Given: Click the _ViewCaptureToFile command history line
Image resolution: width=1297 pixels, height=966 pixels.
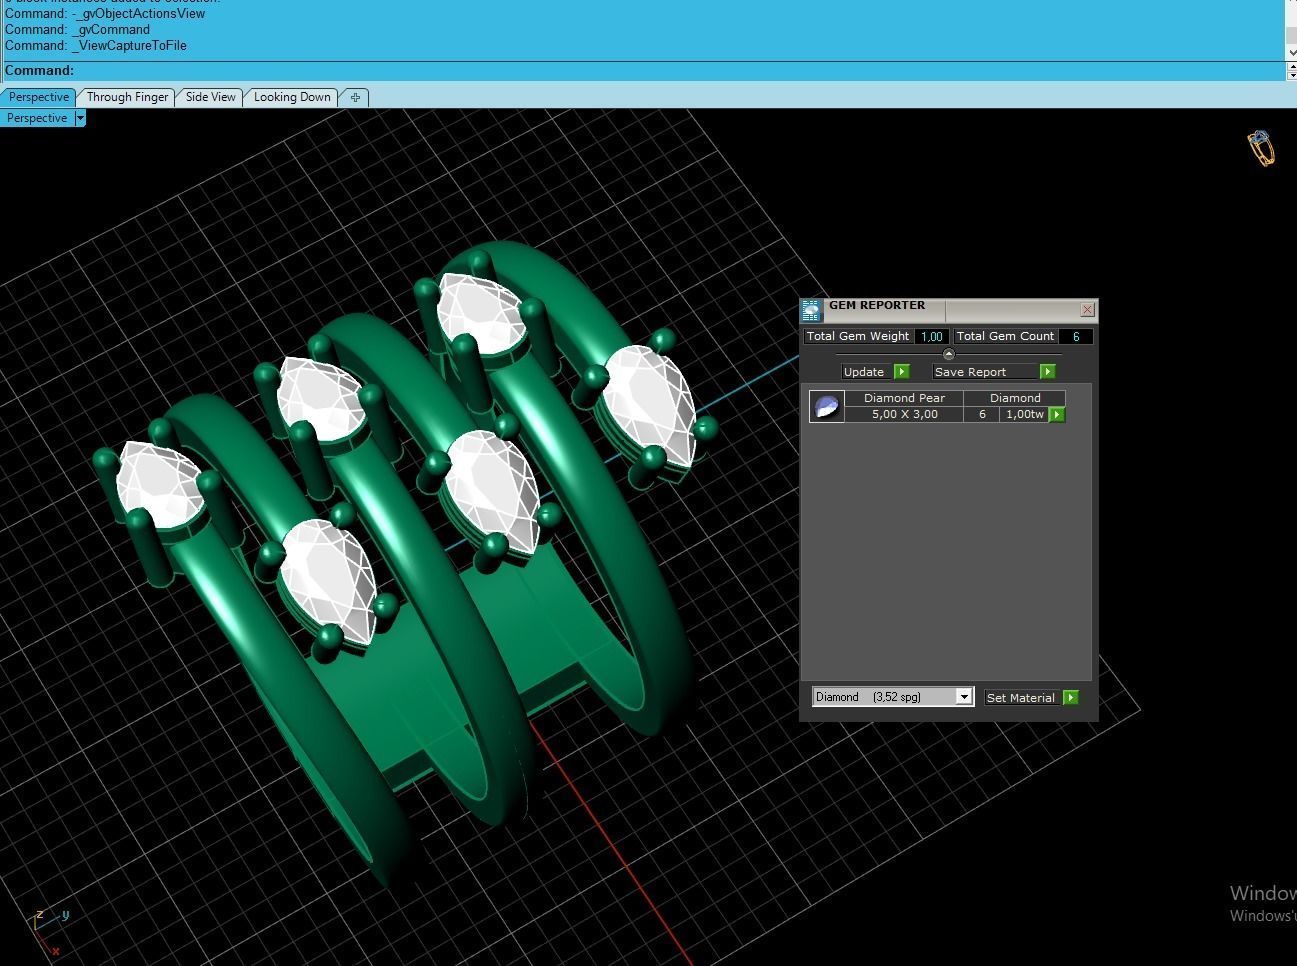Looking at the screenshot, I should click(x=96, y=46).
